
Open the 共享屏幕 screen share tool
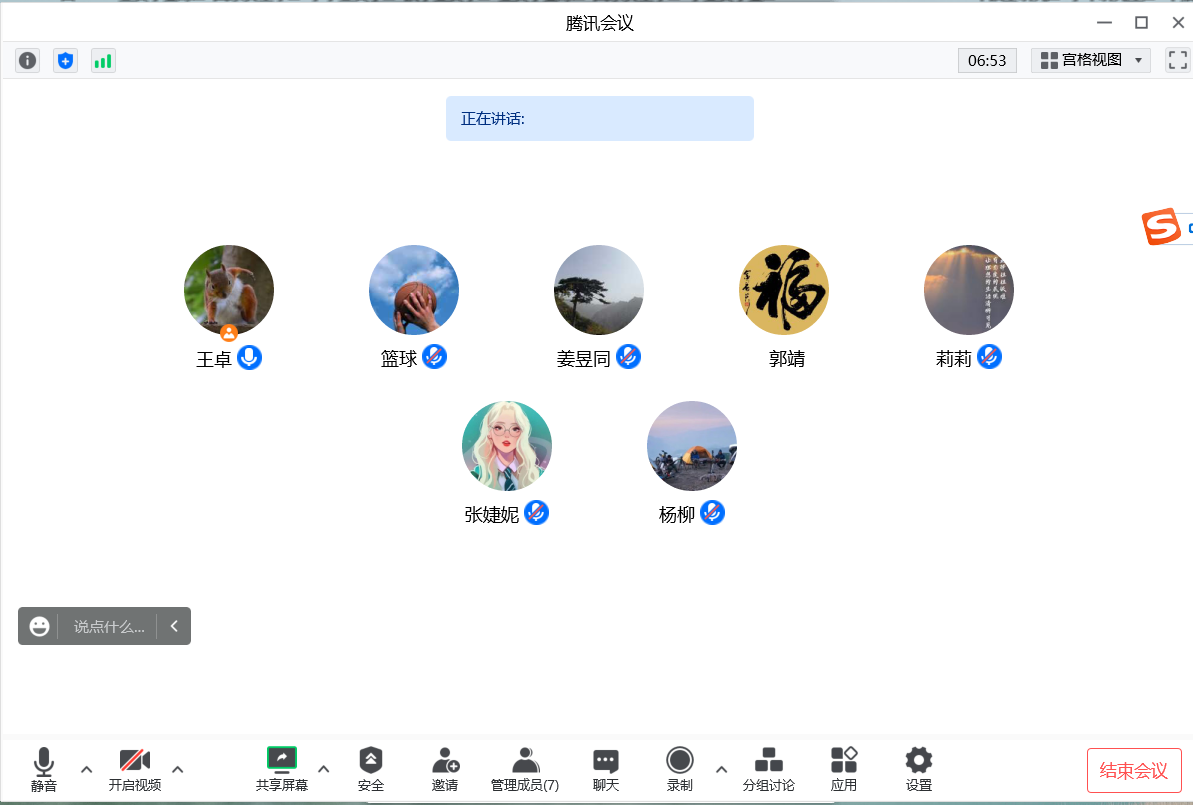[282, 768]
